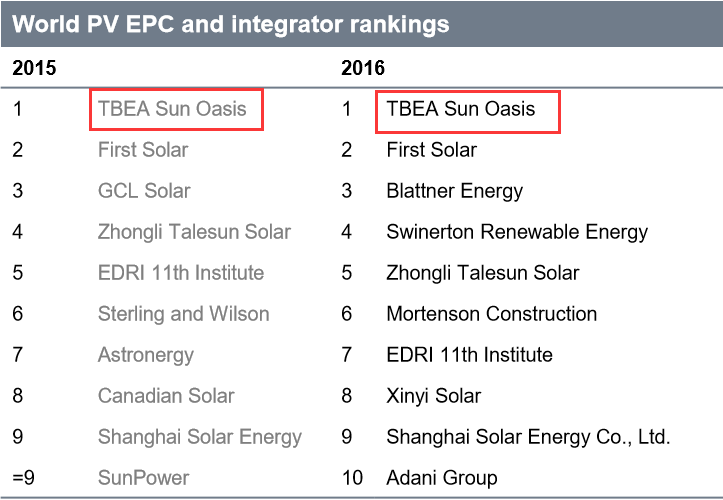Click Astronergy in the 2015 rankings

(x=146, y=355)
